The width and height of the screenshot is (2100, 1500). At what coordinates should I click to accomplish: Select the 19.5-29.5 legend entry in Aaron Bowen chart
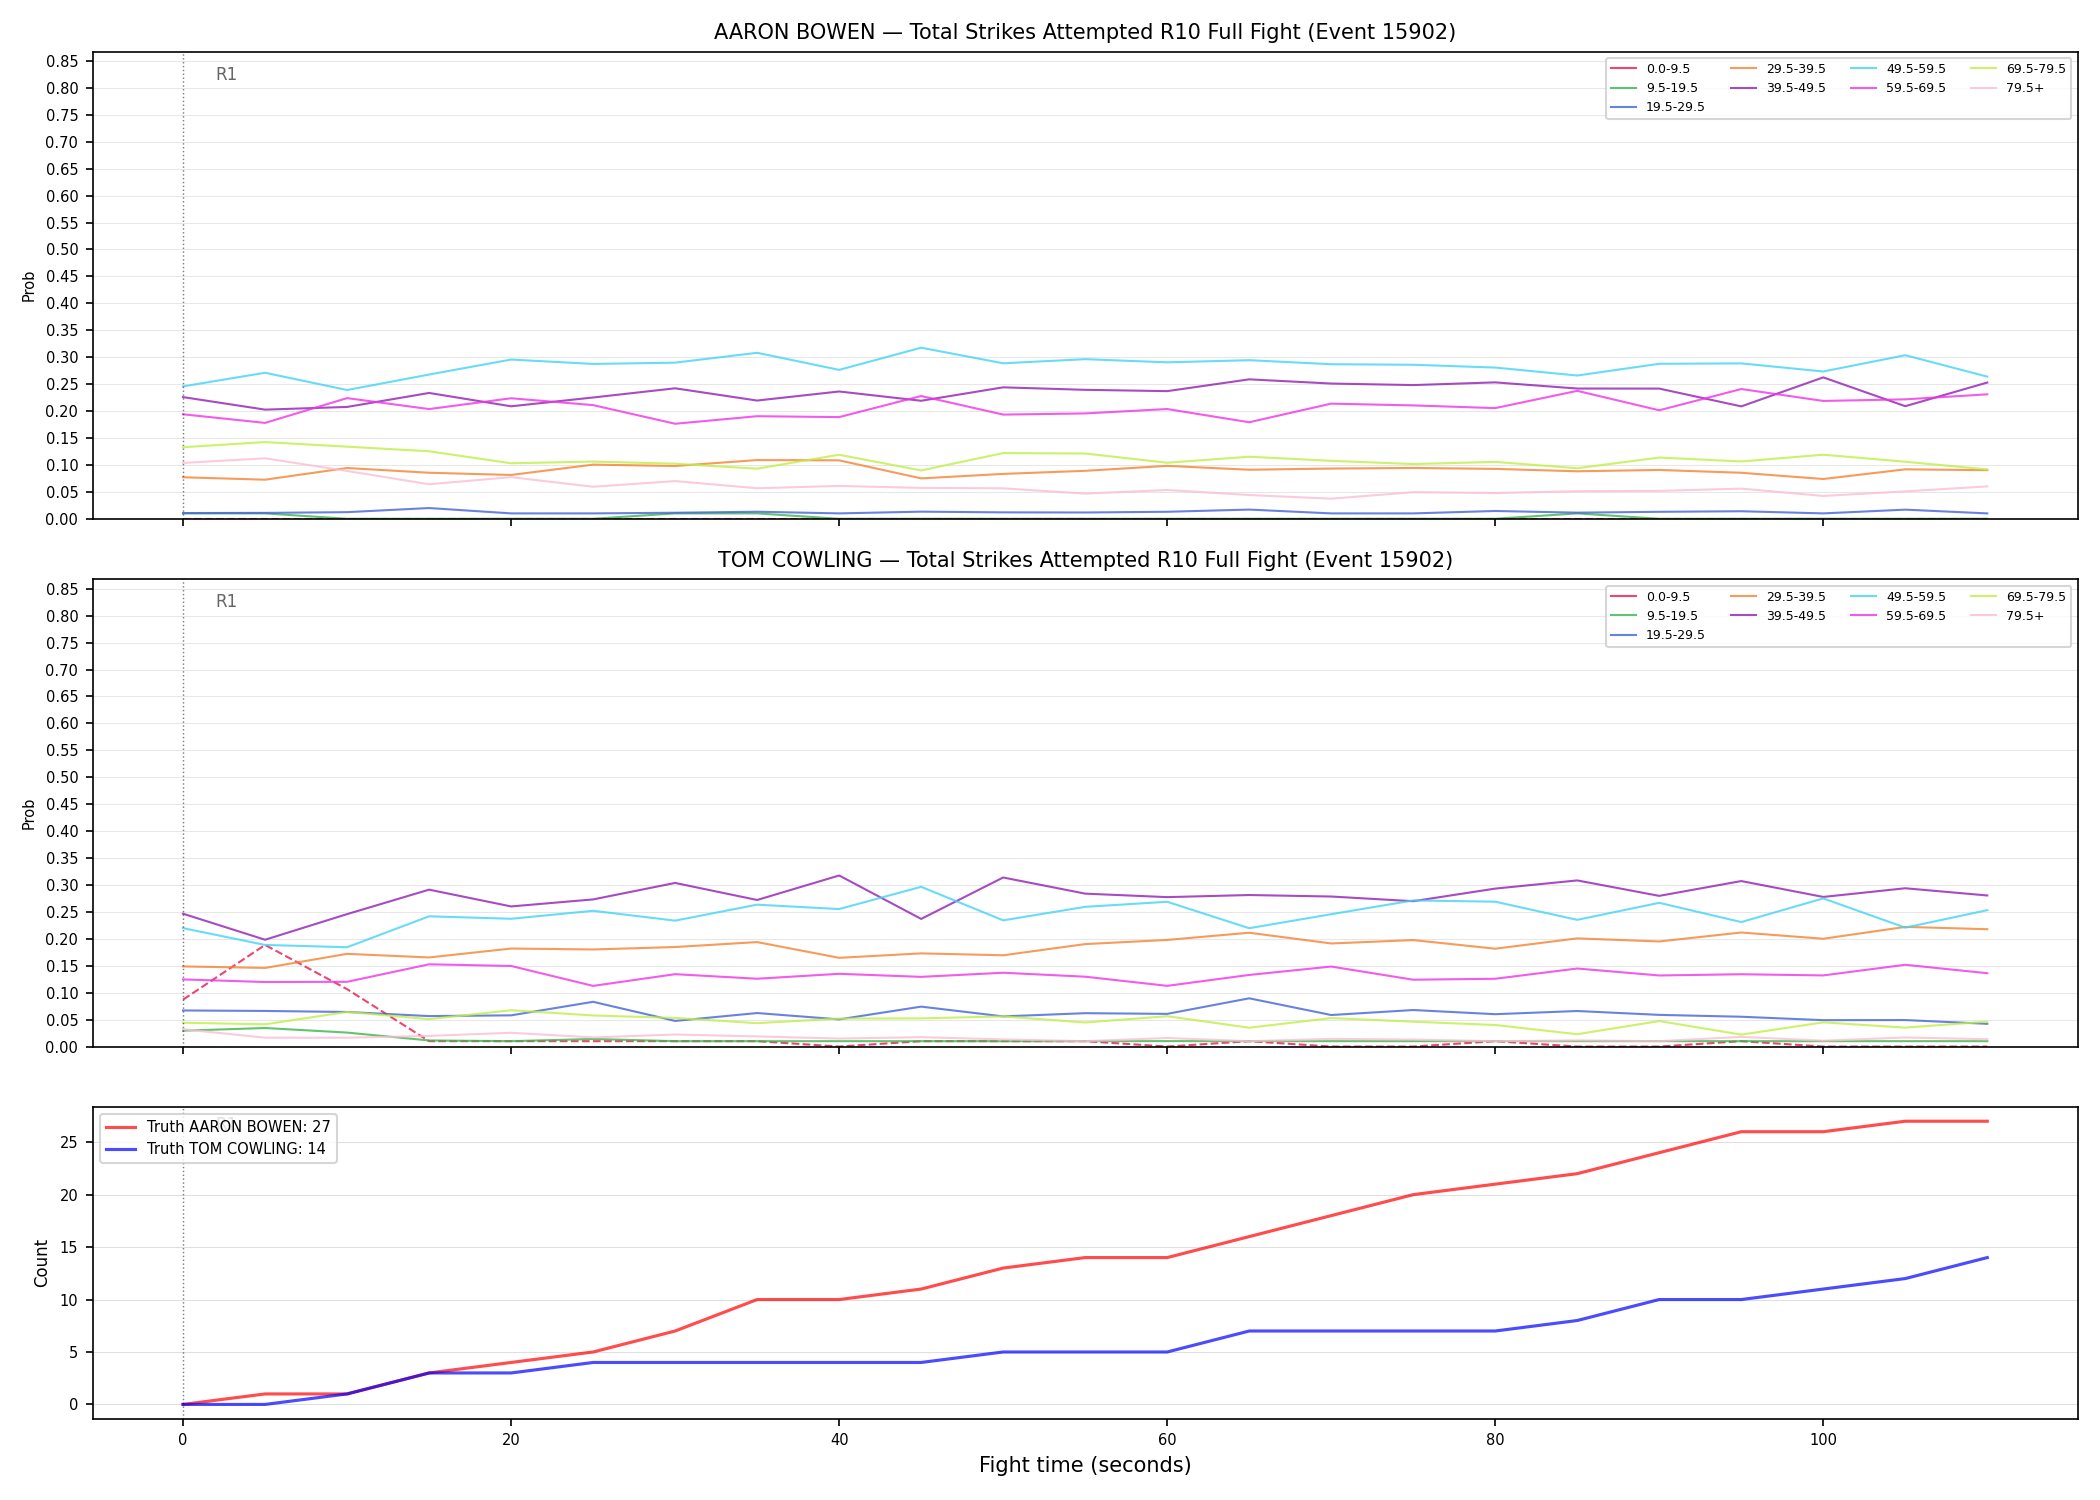[1658, 107]
